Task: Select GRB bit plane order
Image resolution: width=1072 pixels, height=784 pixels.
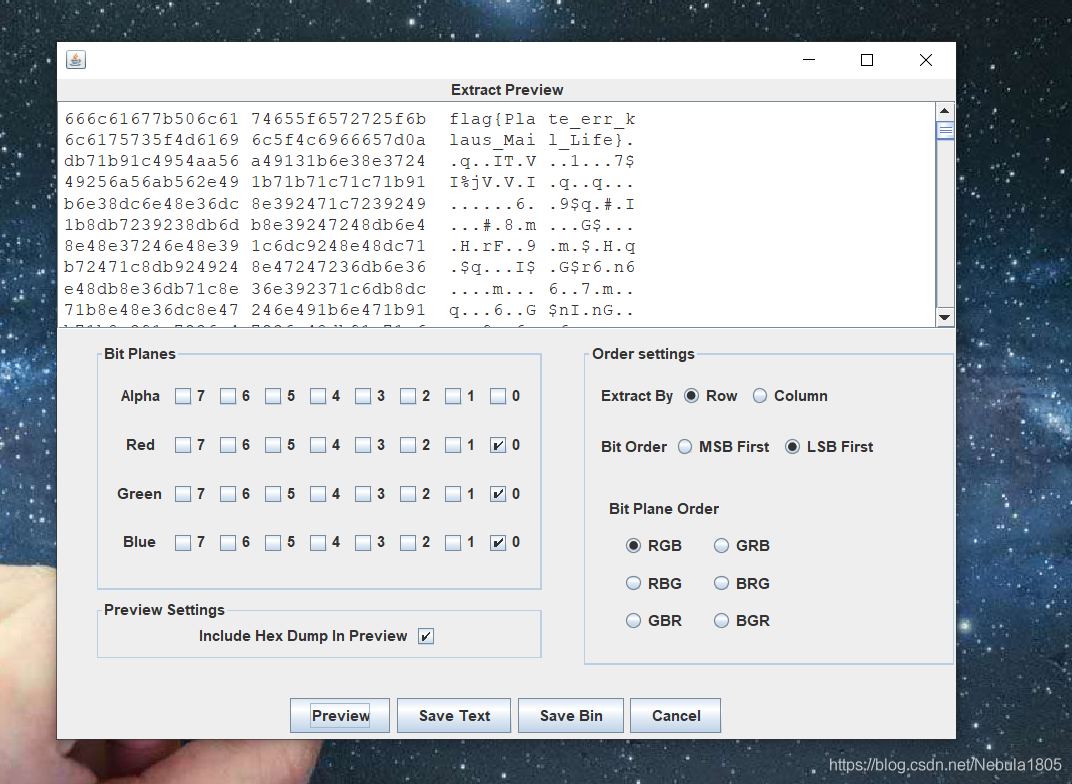Action: pyautogui.click(x=721, y=545)
